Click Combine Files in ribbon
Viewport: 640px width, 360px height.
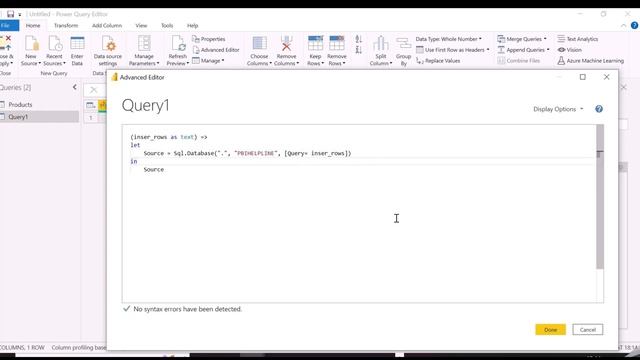click(x=519, y=61)
